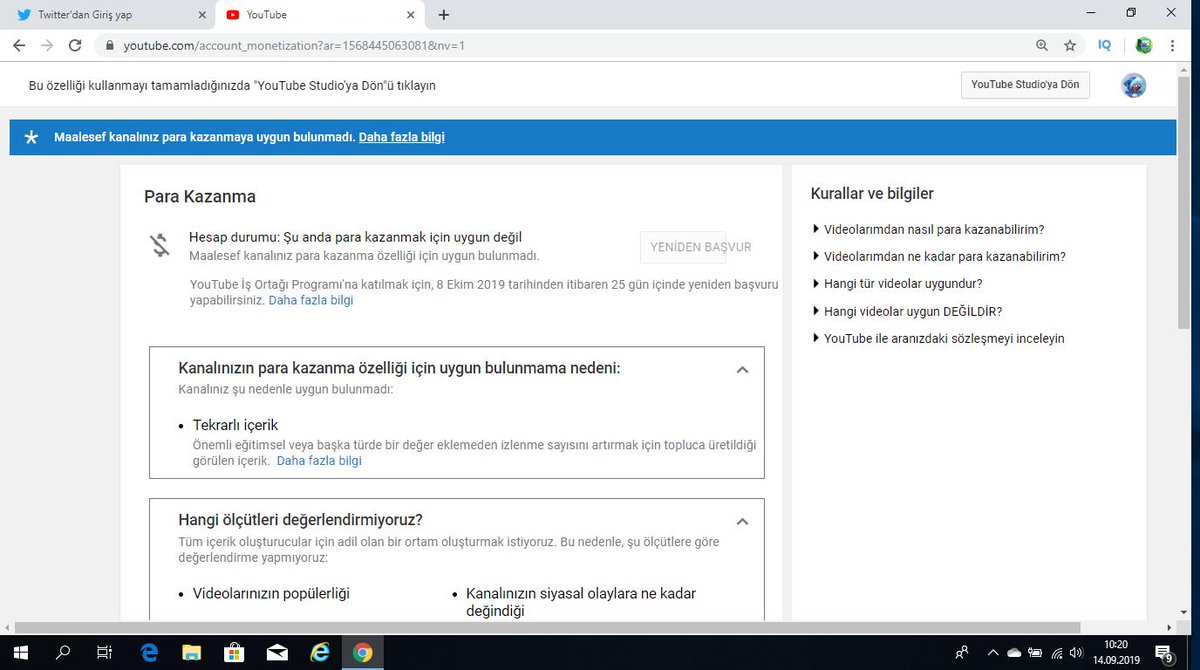Go forward in browser history
This screenshot has height=670, width=1200.
(x=47, y=45)
